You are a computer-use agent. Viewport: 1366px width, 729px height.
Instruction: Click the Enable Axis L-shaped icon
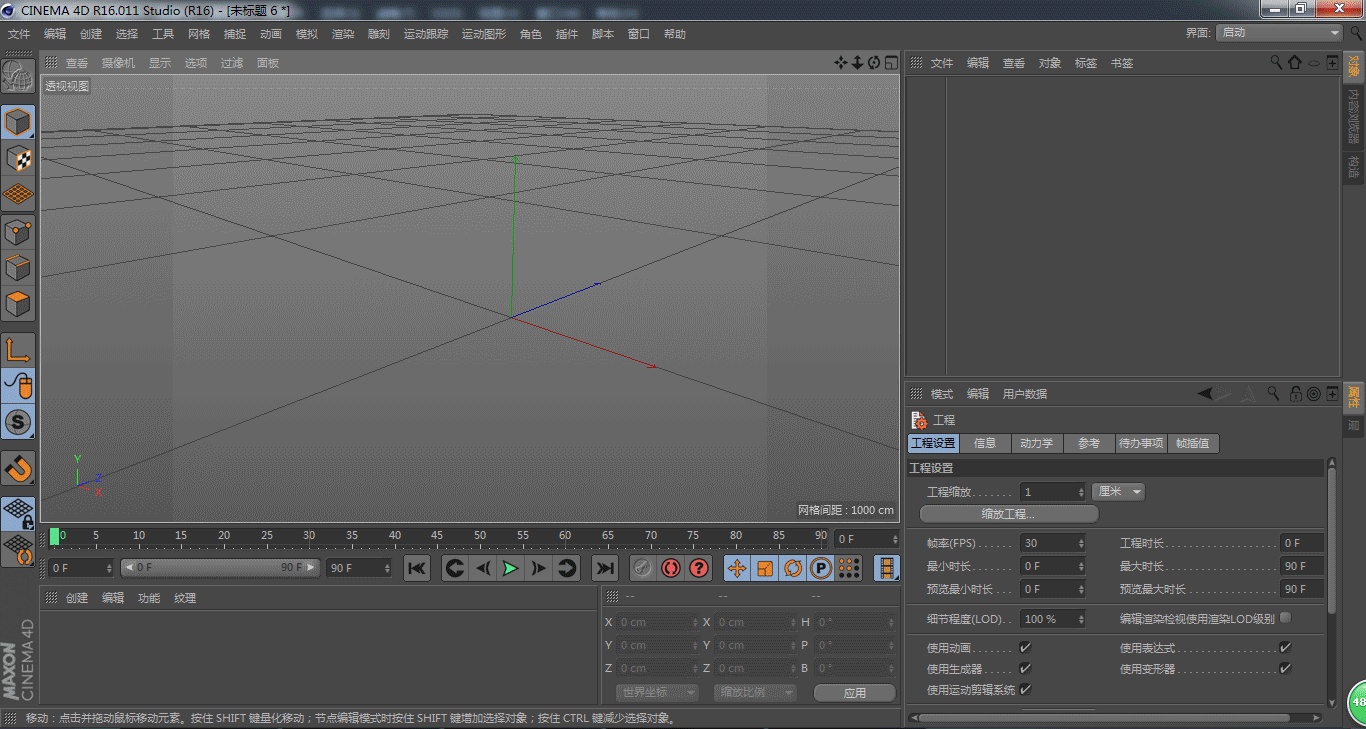[18, 350]
